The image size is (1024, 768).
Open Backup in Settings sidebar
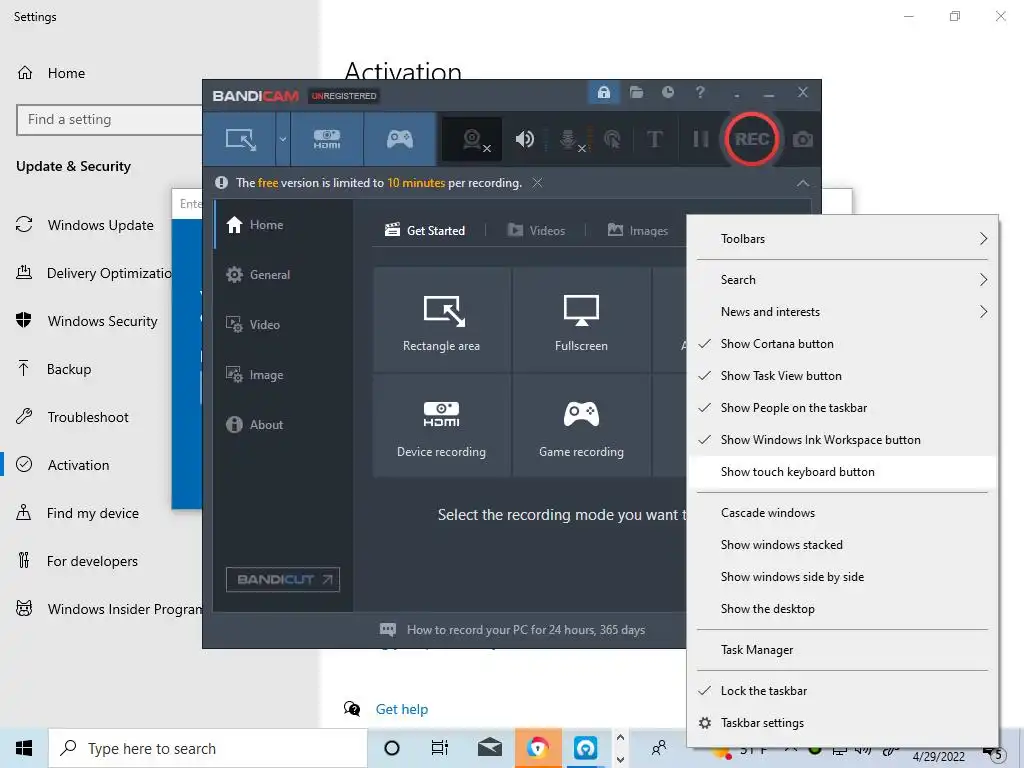click(54, 370)
